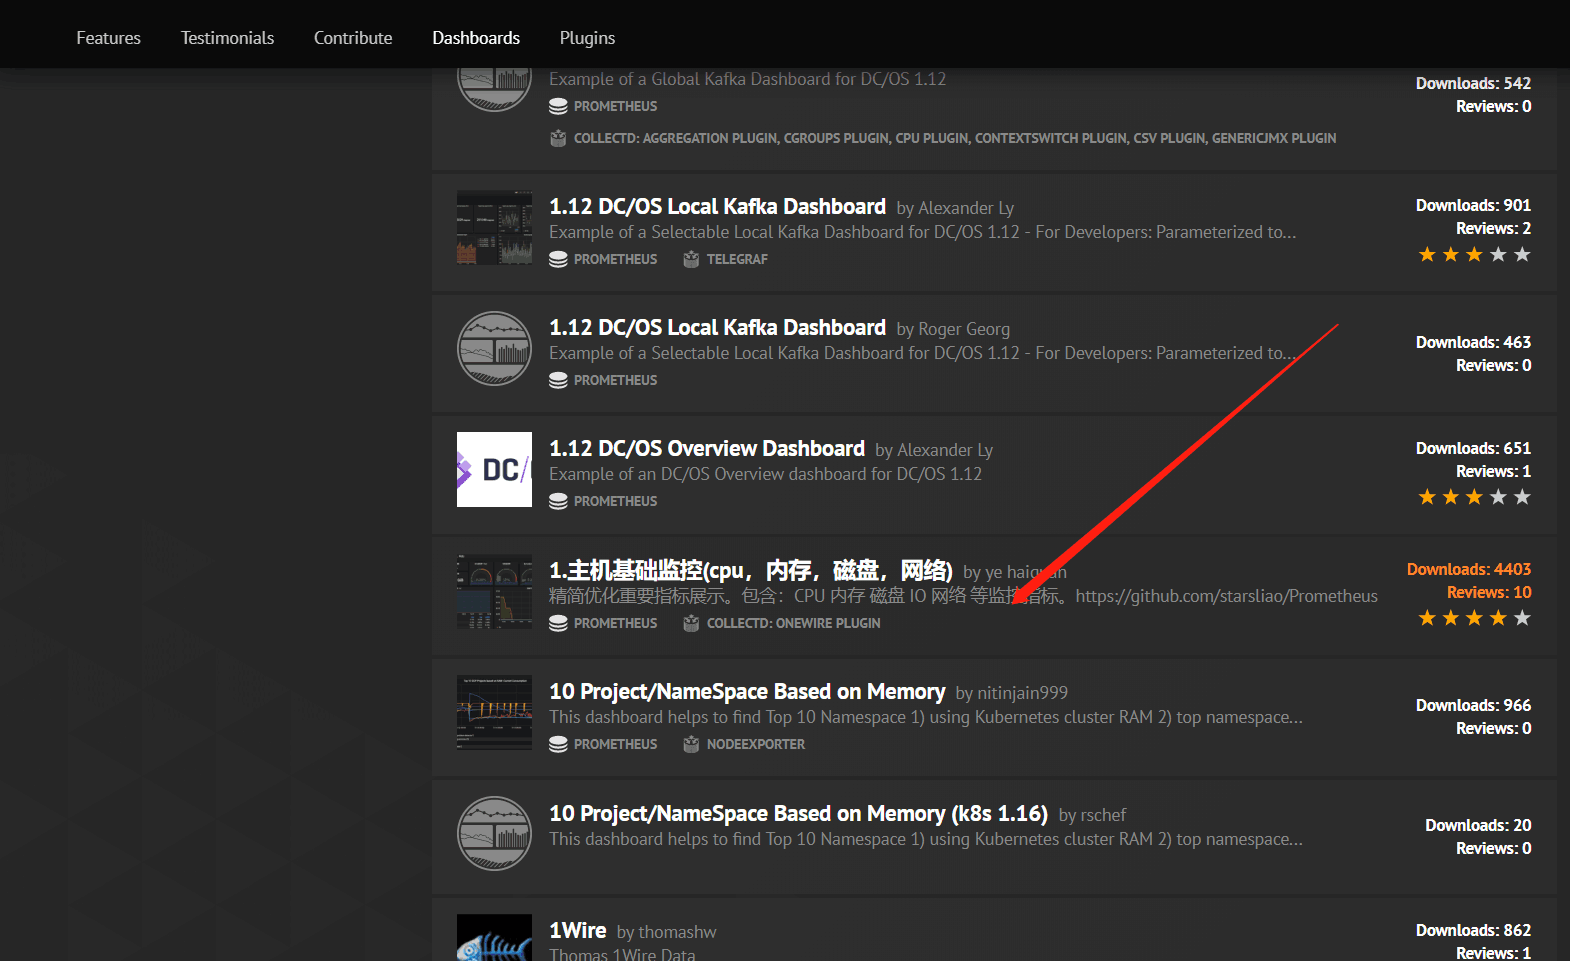Click the 'Downloads: 901' text
The height and width of the screenshot is (961, 1570).
point(1473,205)
